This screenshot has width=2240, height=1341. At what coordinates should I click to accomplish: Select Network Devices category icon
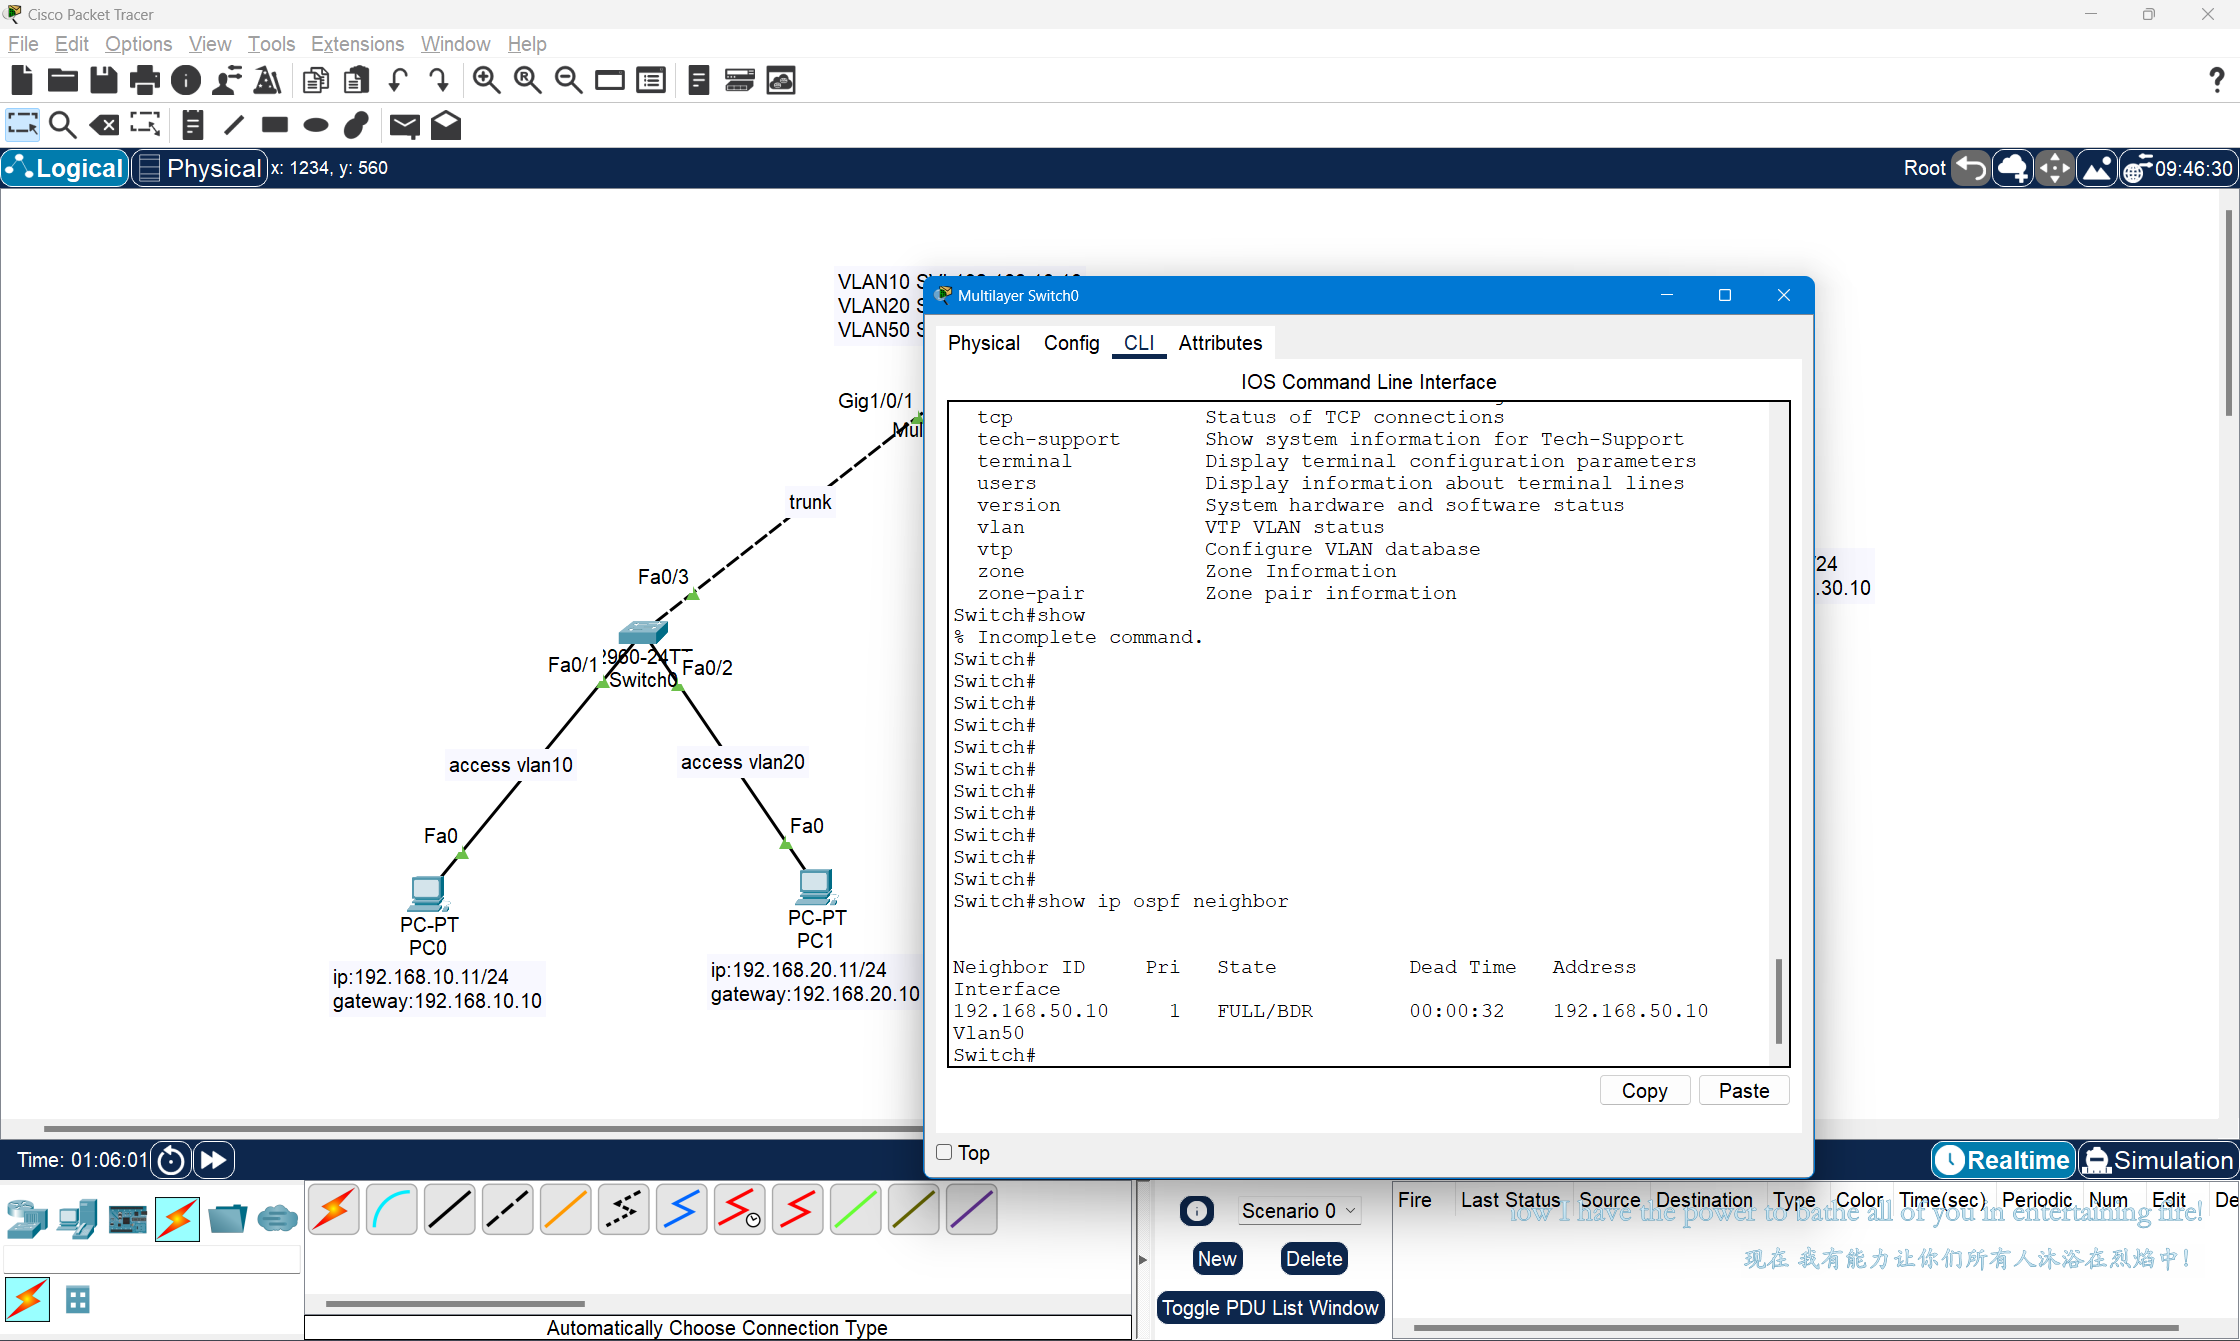click(x=27, y=1218)
